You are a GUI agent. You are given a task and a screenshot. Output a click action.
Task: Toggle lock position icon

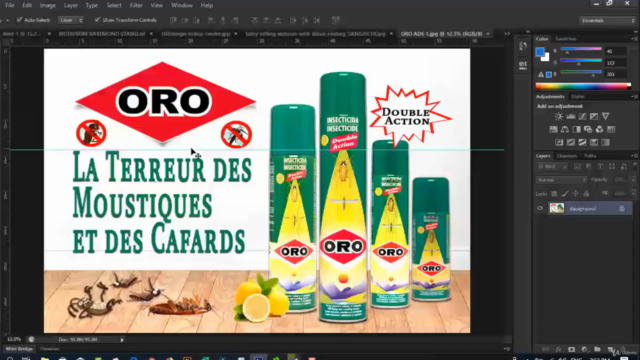[x=576, y=194]
